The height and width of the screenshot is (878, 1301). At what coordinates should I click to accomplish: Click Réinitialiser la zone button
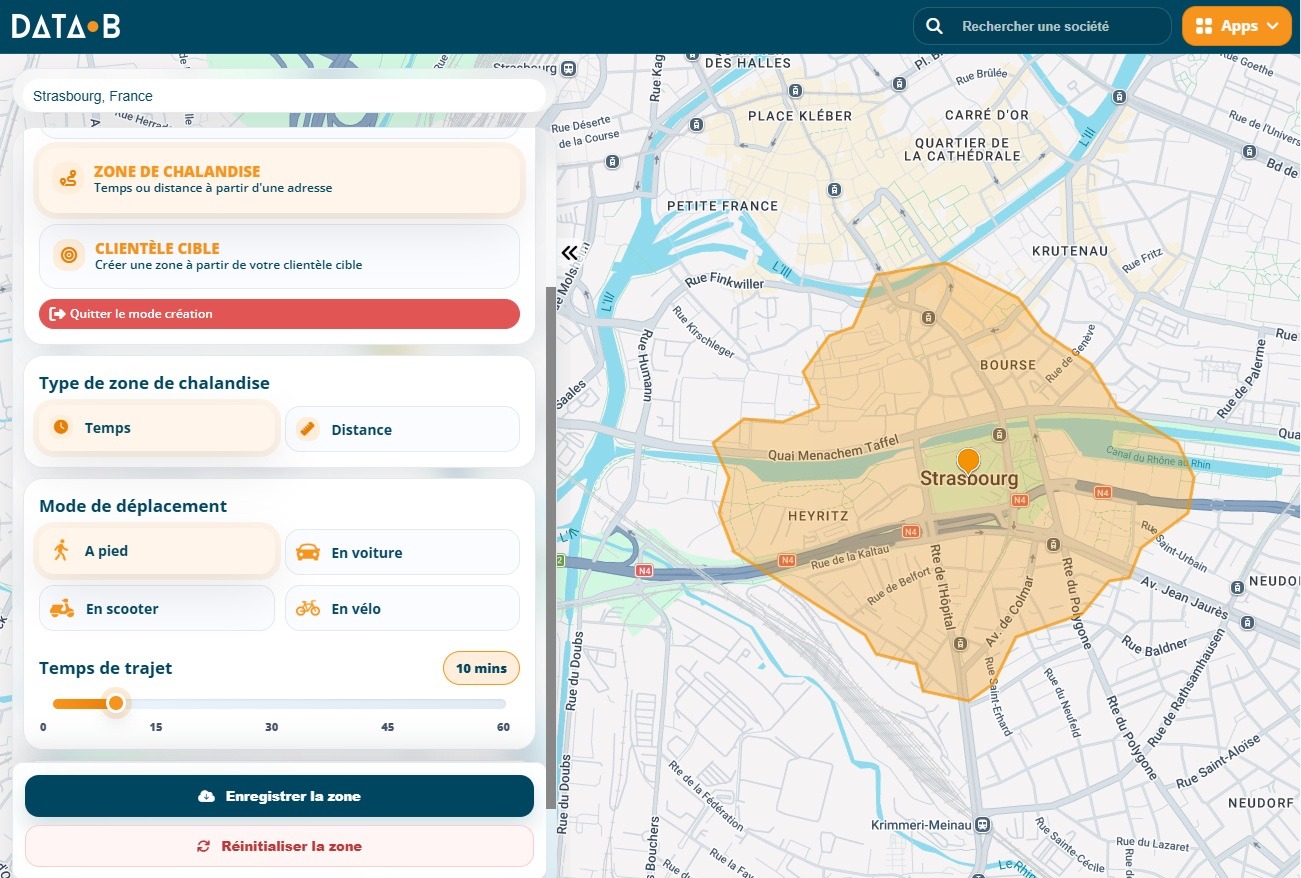pyautogui.click(x=279, y=846)
